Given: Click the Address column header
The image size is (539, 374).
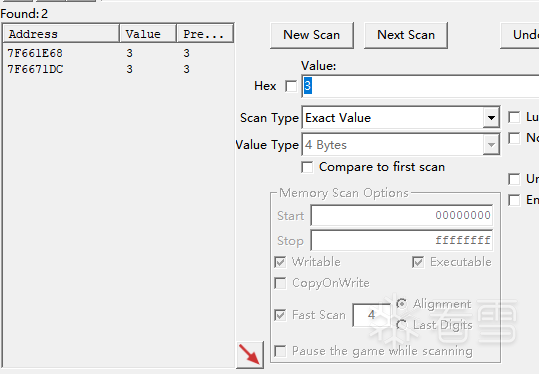Looking at the screenshot, I should 61,34.
